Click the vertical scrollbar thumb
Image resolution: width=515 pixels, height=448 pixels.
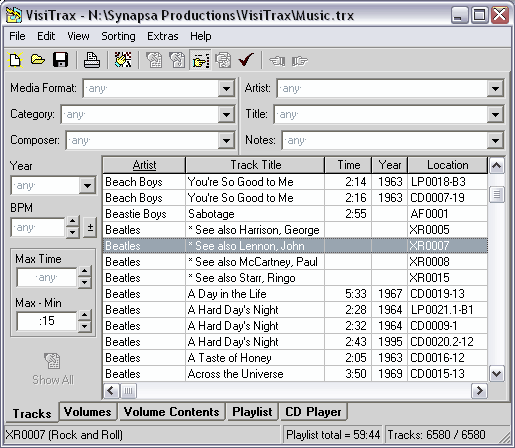click(x=497, y=194)
